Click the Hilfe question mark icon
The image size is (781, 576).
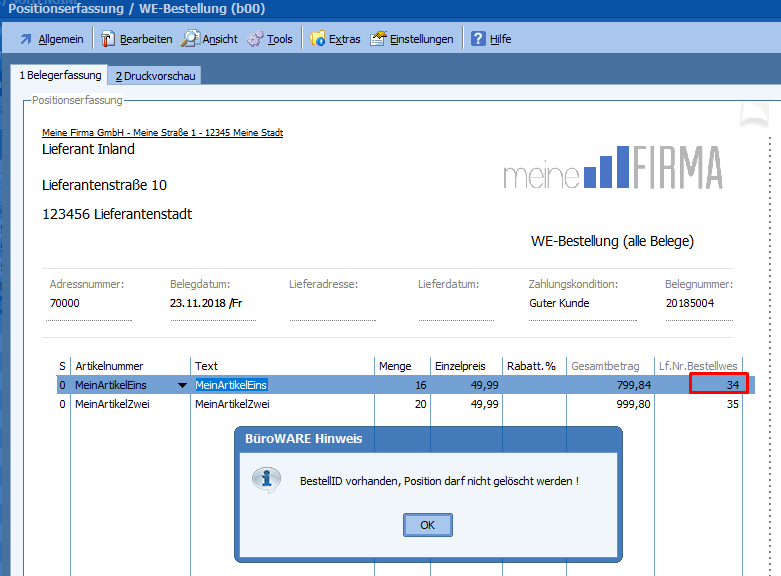[478, 39]
